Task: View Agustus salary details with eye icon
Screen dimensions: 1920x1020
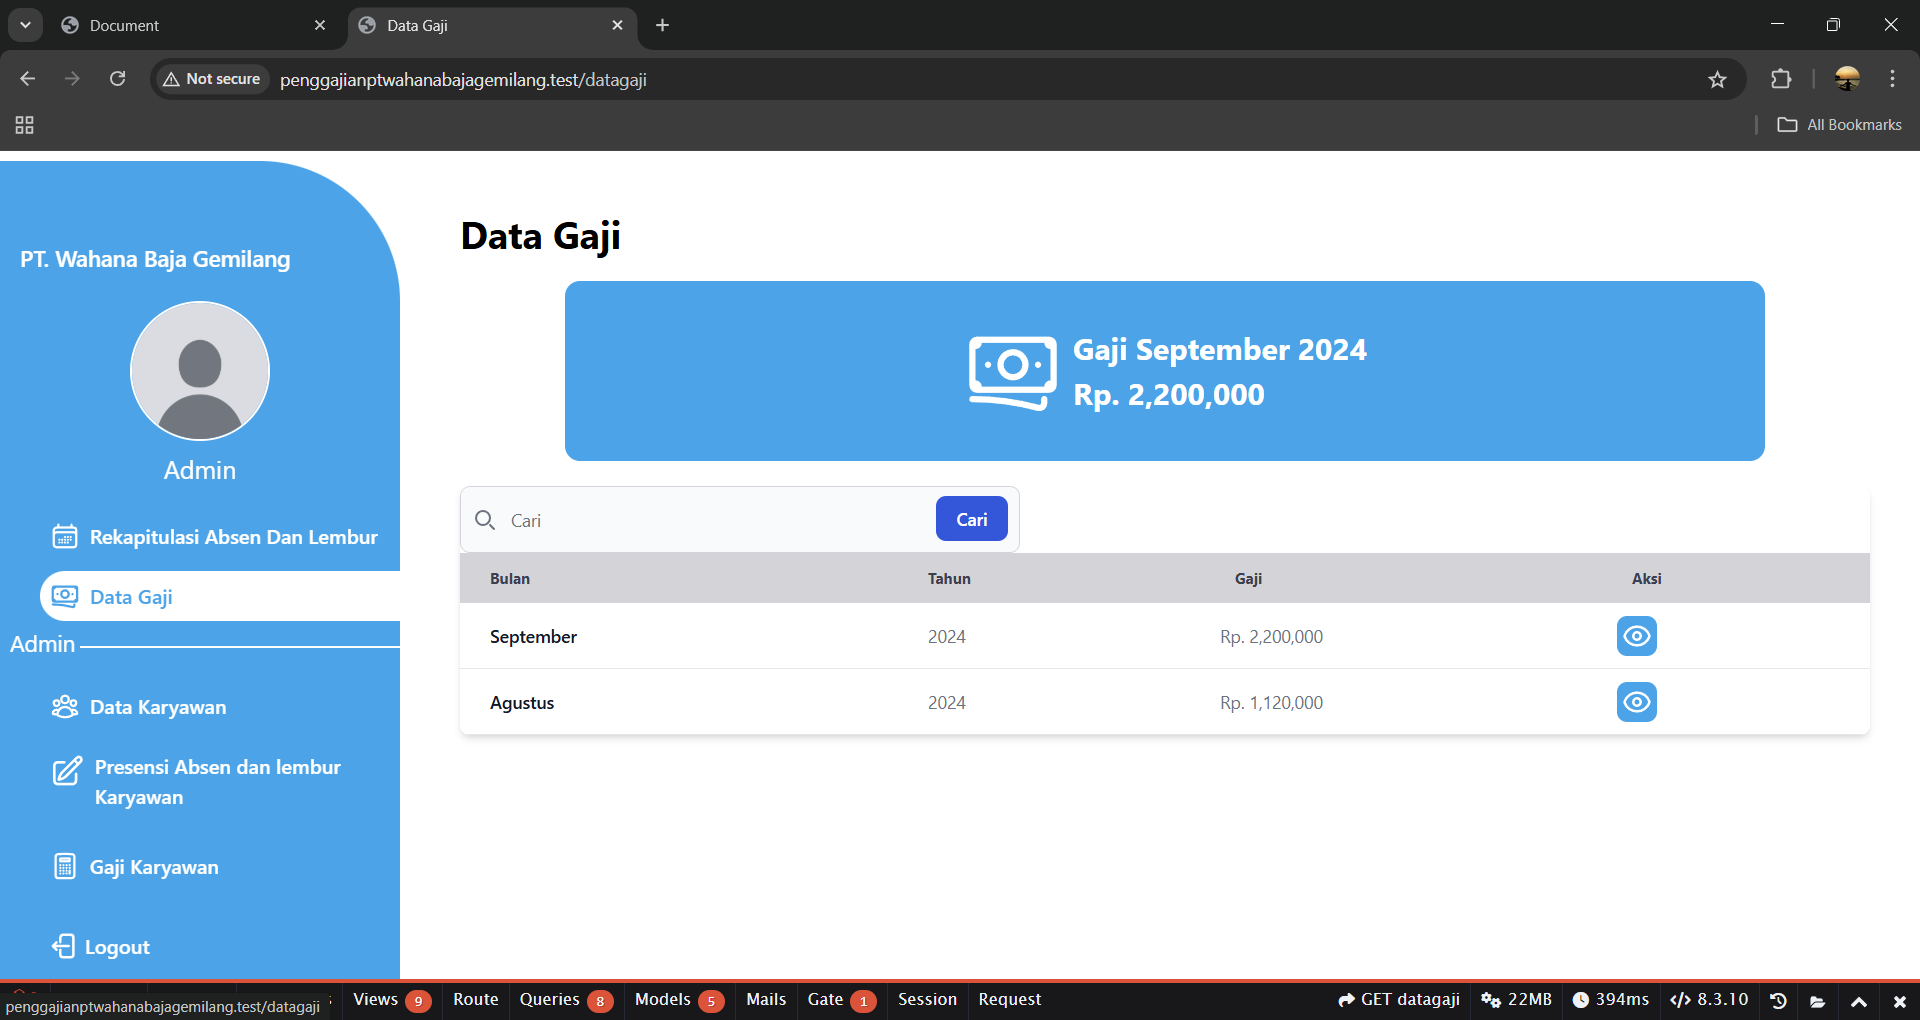Action: click(x=1636, y=702)
